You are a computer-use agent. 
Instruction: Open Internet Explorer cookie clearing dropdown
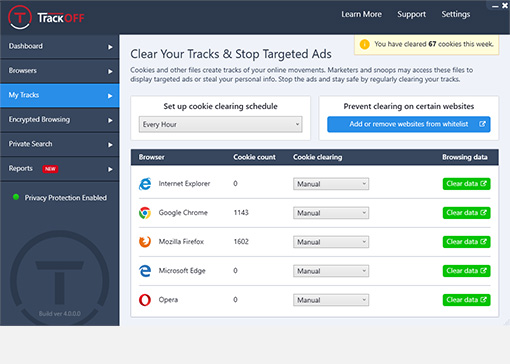[x=331, y=184]
